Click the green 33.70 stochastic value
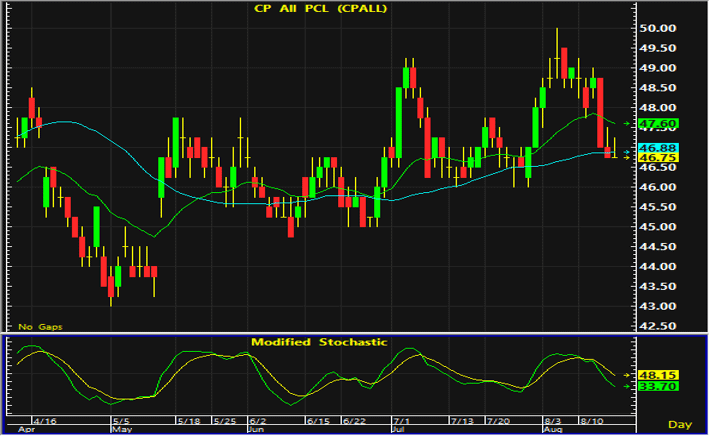Image resolution: width=710 pixels, height=436 pixels. point(658,386)
